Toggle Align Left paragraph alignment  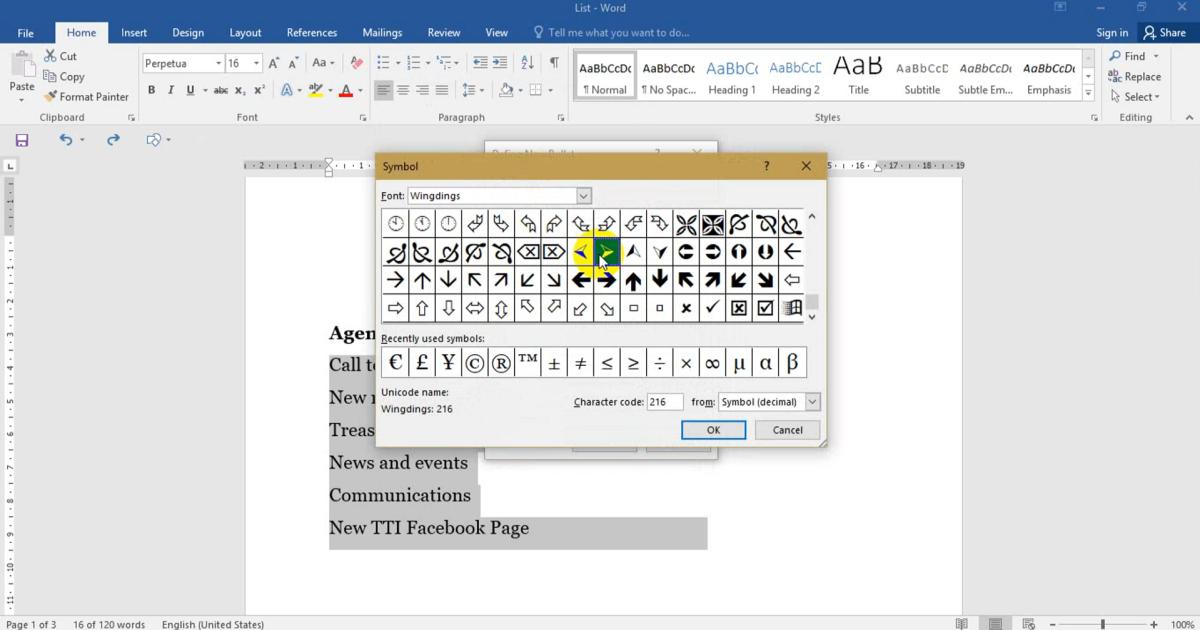(x=383, y=90)
